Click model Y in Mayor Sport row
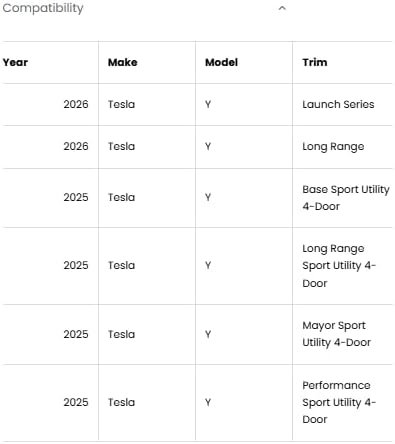Viewport: 395px width, 444px height. (208, 334)
